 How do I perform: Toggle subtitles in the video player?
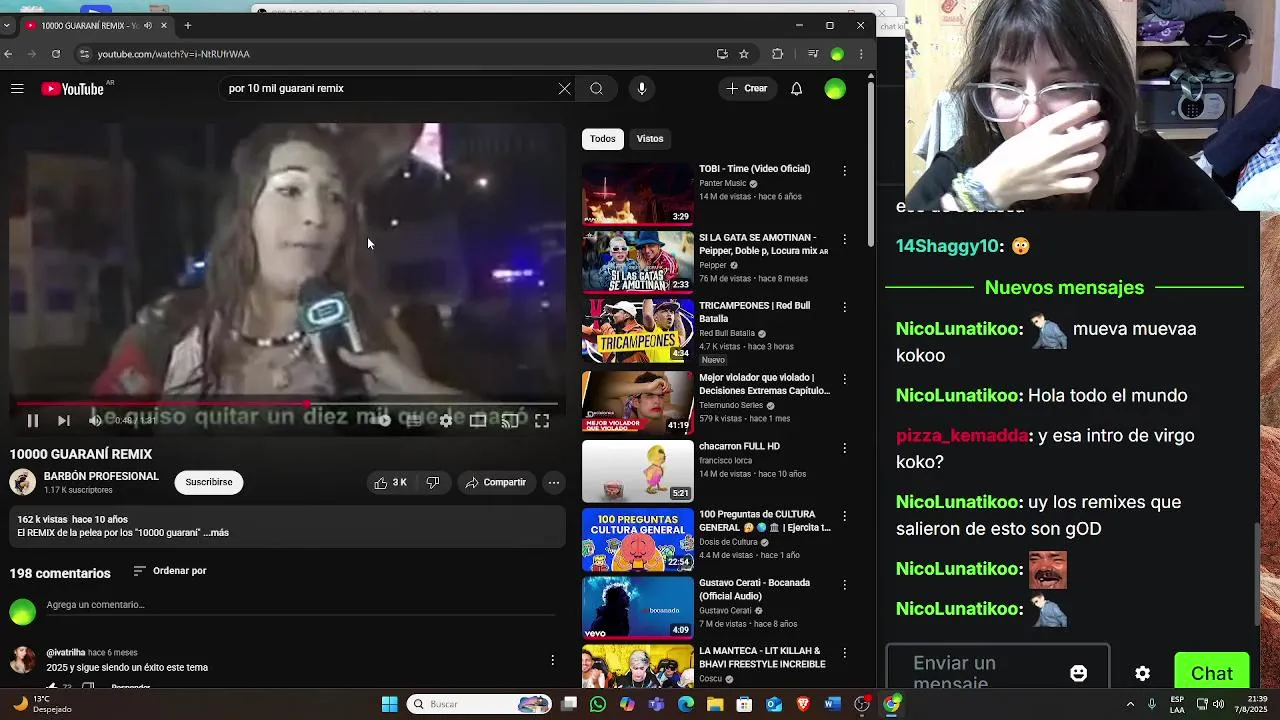click(x=414, y=421)
